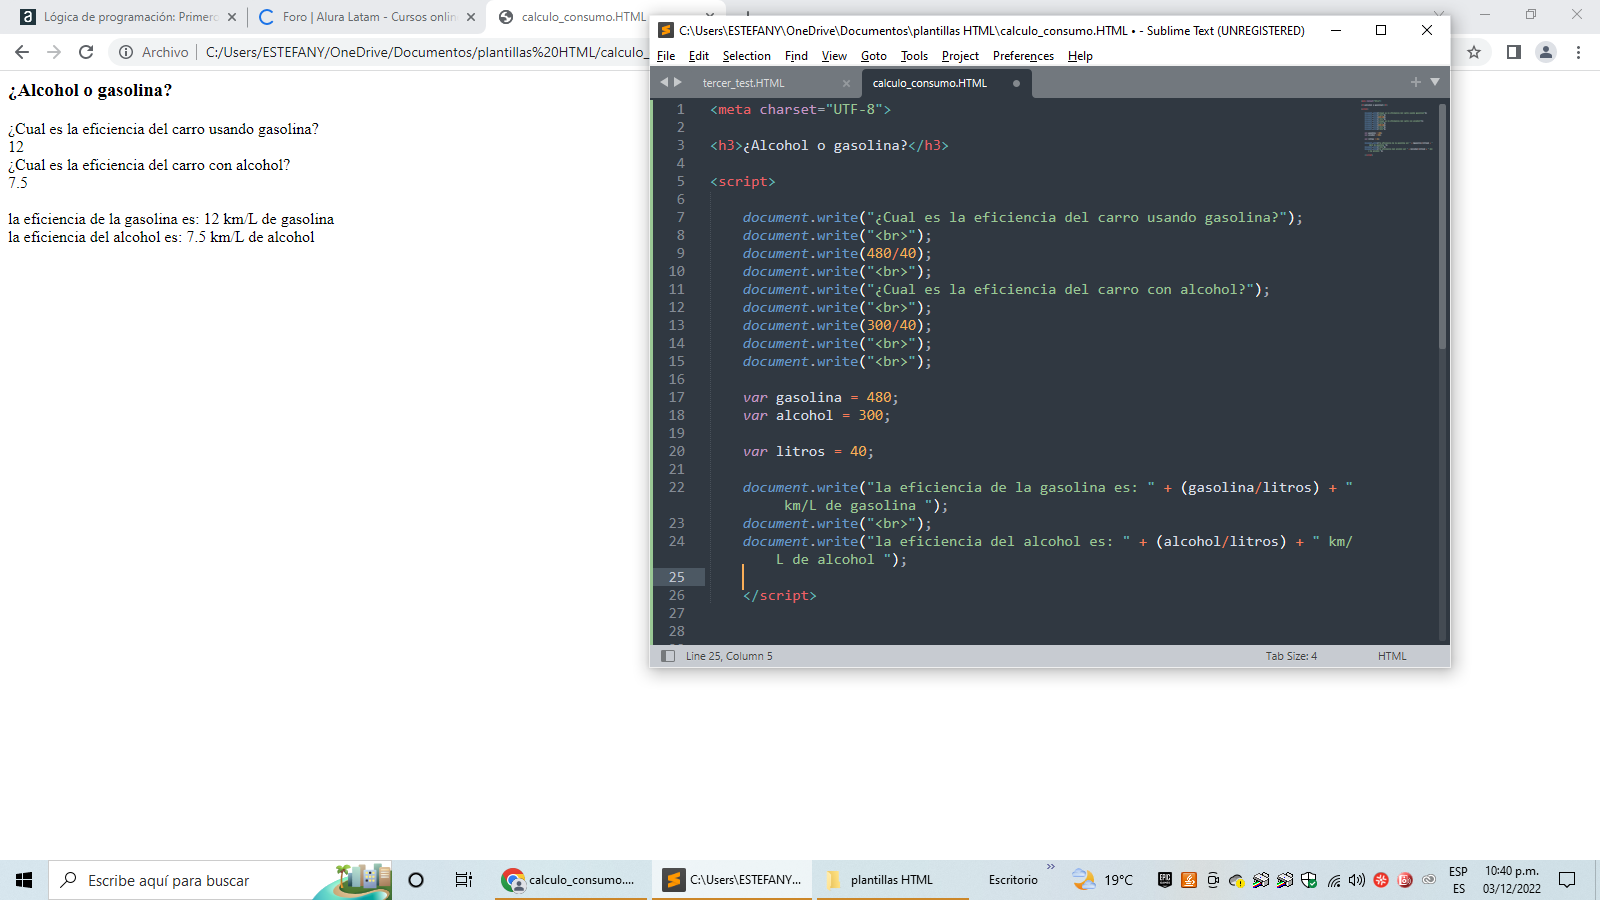The image size is (1600, 900).
Task: Click the var litros = 40 line
Action: point(808,451)
